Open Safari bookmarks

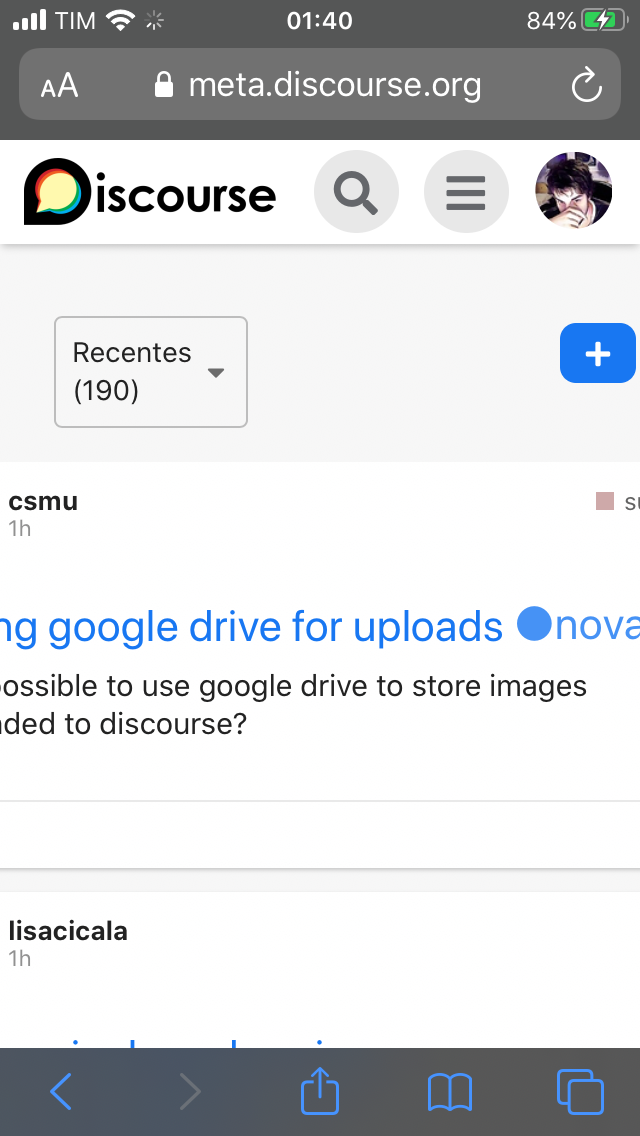pos(449,1092)
